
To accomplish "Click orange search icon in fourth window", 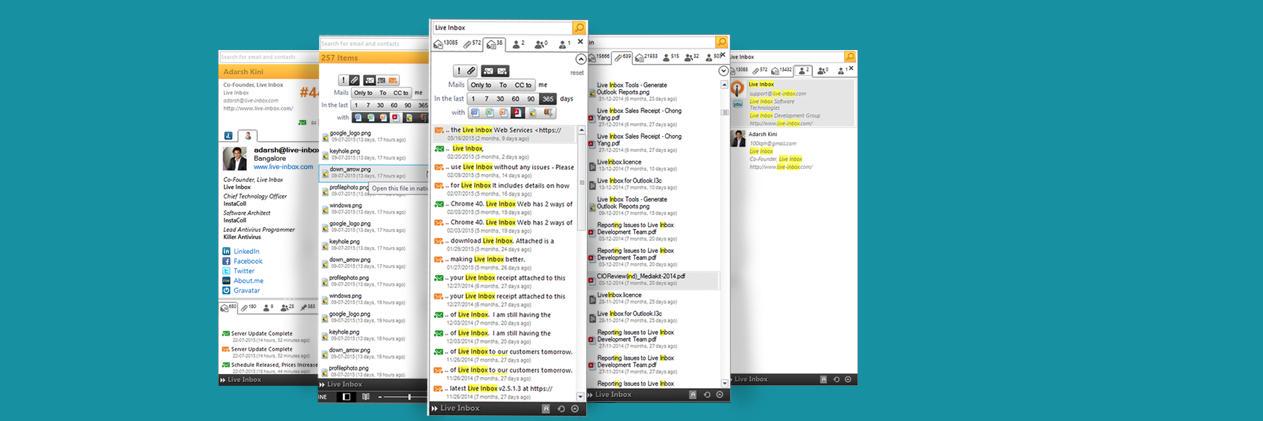I will (x=721, y=42).
